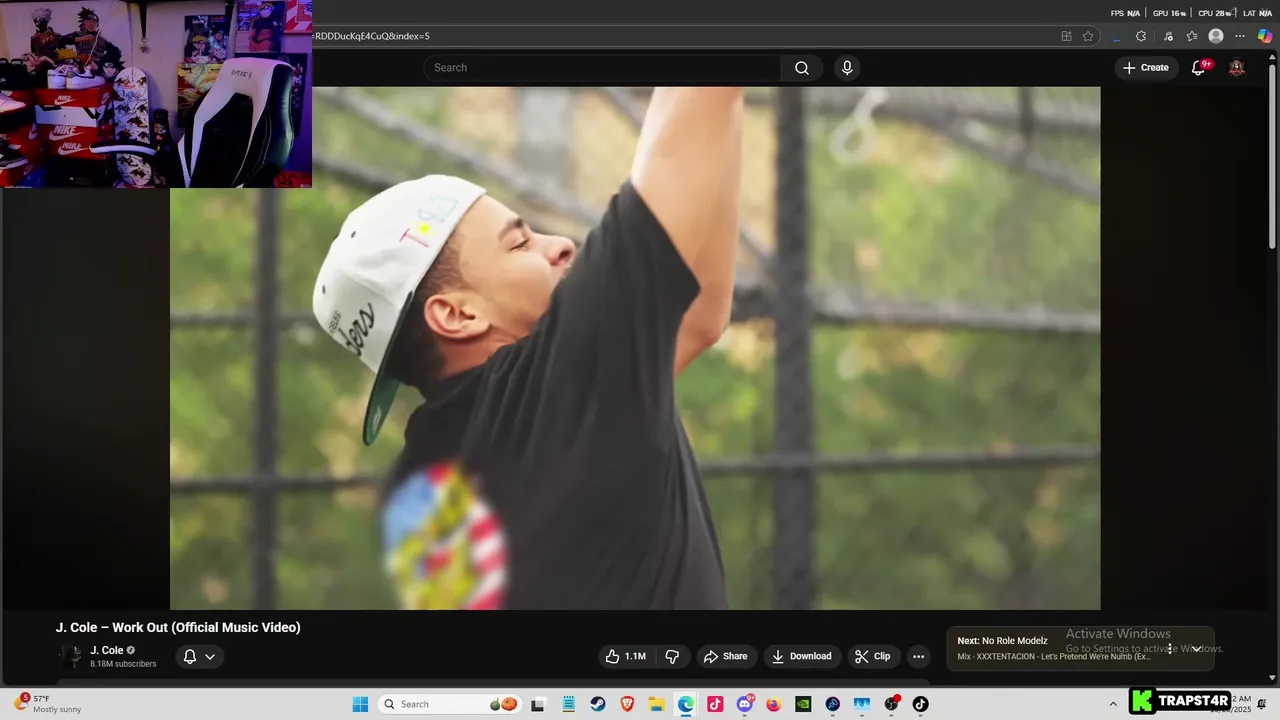Open Firefox from taskbar
The image size is (1280, 720).
coord(774,704)
